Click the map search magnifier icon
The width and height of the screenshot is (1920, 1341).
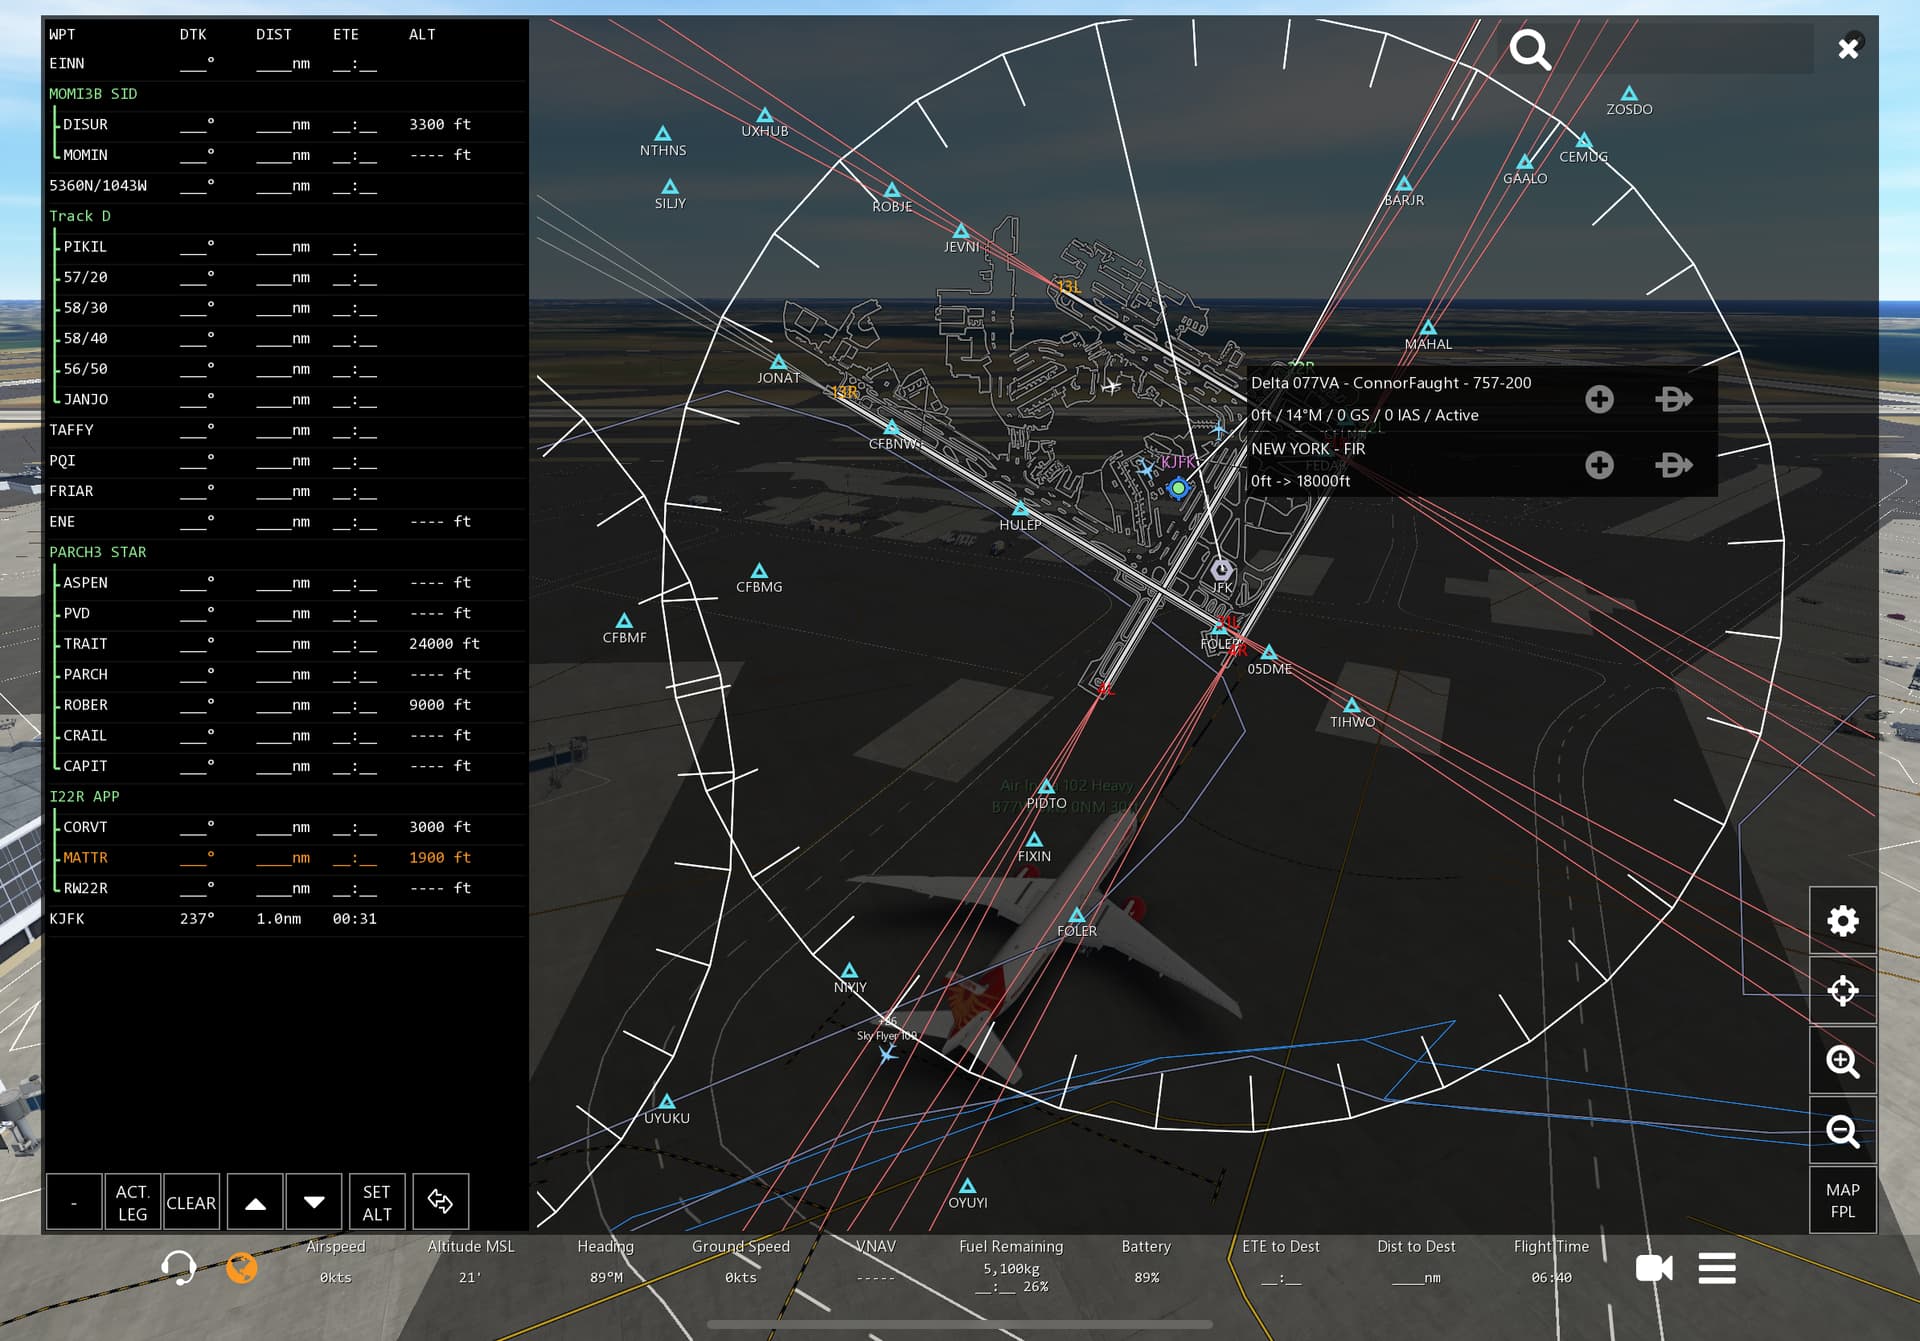[1530, 49]
